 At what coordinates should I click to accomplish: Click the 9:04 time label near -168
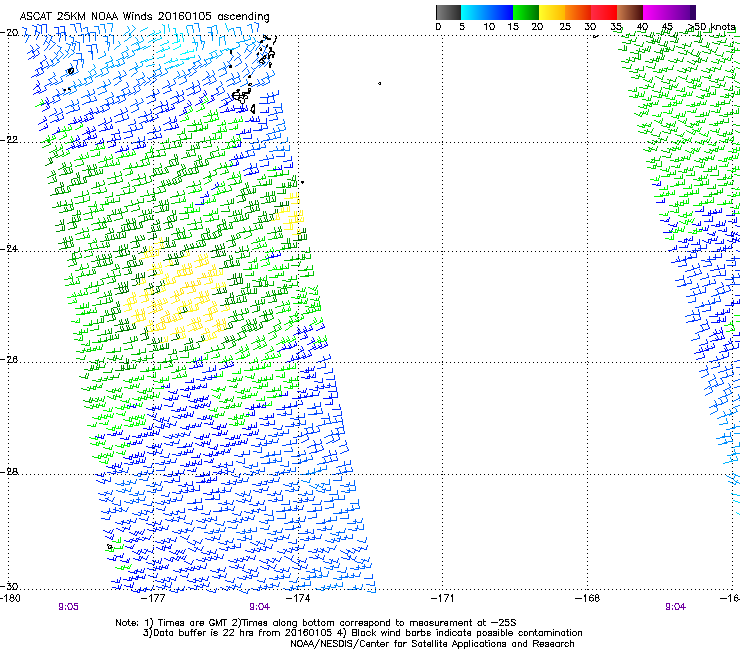pos(675,607)
